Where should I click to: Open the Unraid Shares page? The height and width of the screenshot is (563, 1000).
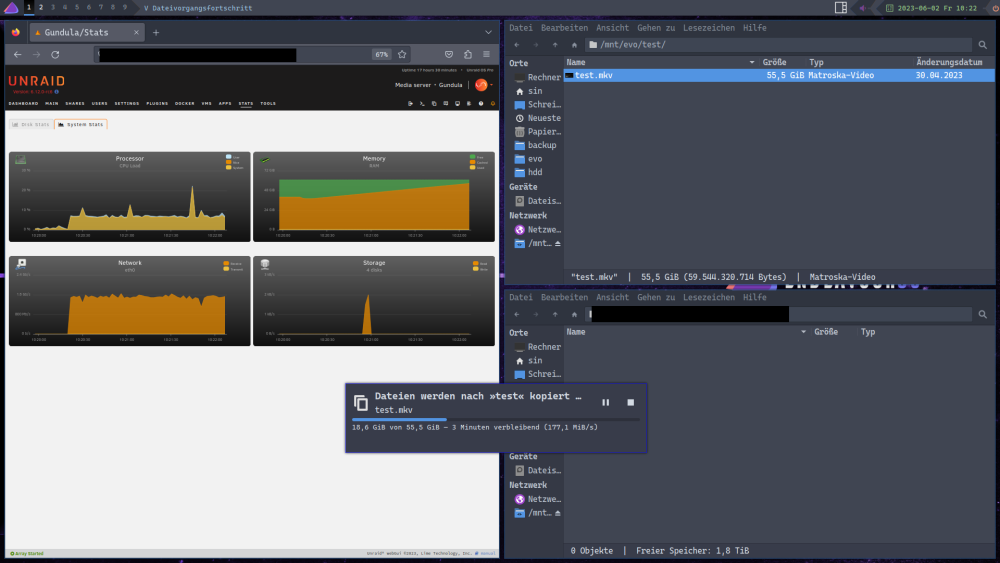pyautogui.click(x=75, y=103)
